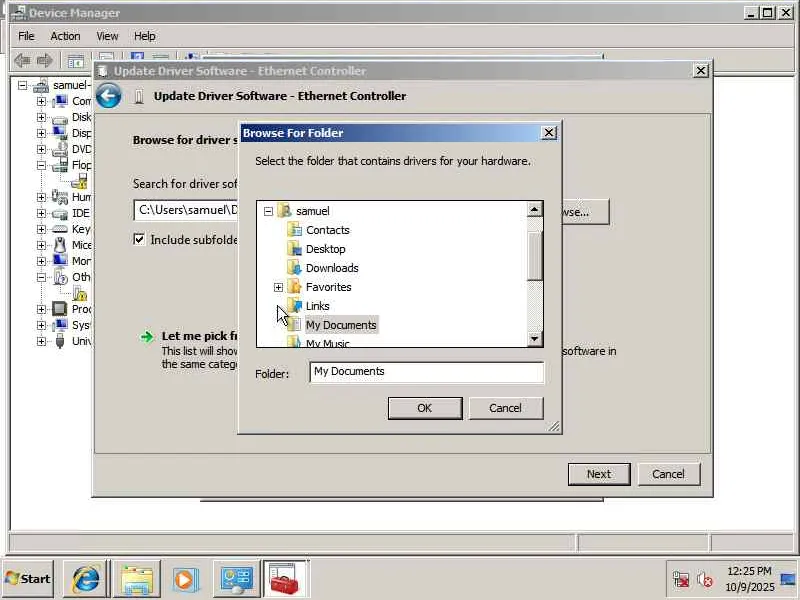Select the Downloads folder
The image size is (800, 600).
pyautogui.click(x=332, y=268)
